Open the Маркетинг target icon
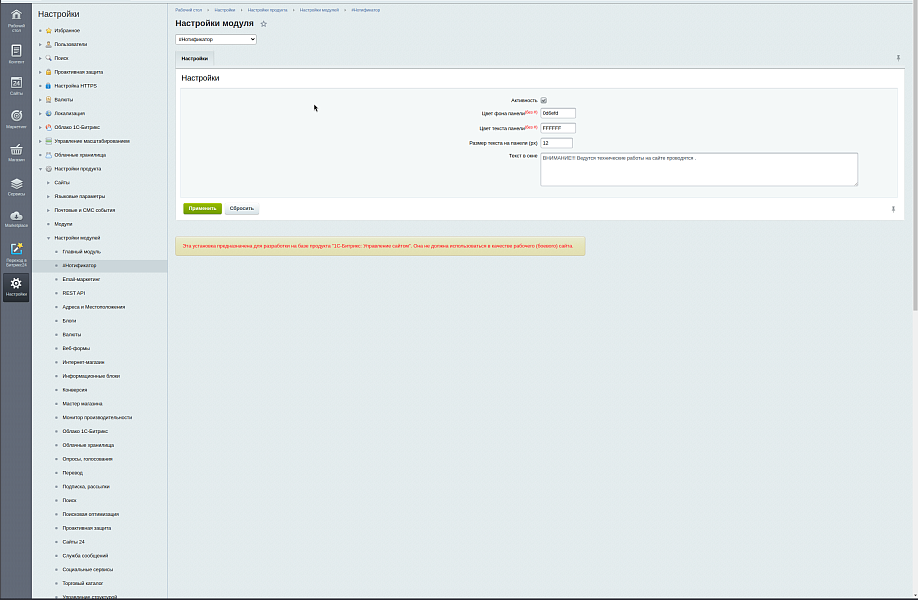 pyautogui.click(x=16, y=118)
